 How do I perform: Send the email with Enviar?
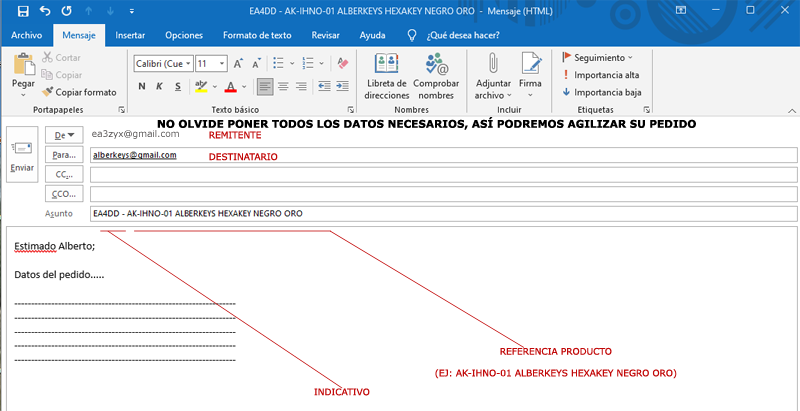(22, 154)
